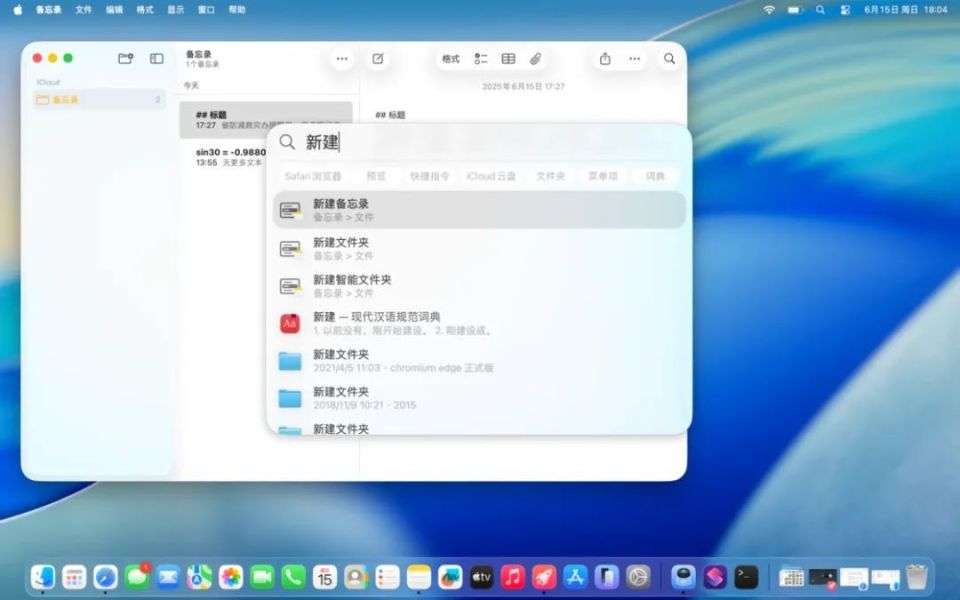Toggle the Notes sidebar visibility icon
This screenshot has width=960, height=600.
tap(157, 58)
